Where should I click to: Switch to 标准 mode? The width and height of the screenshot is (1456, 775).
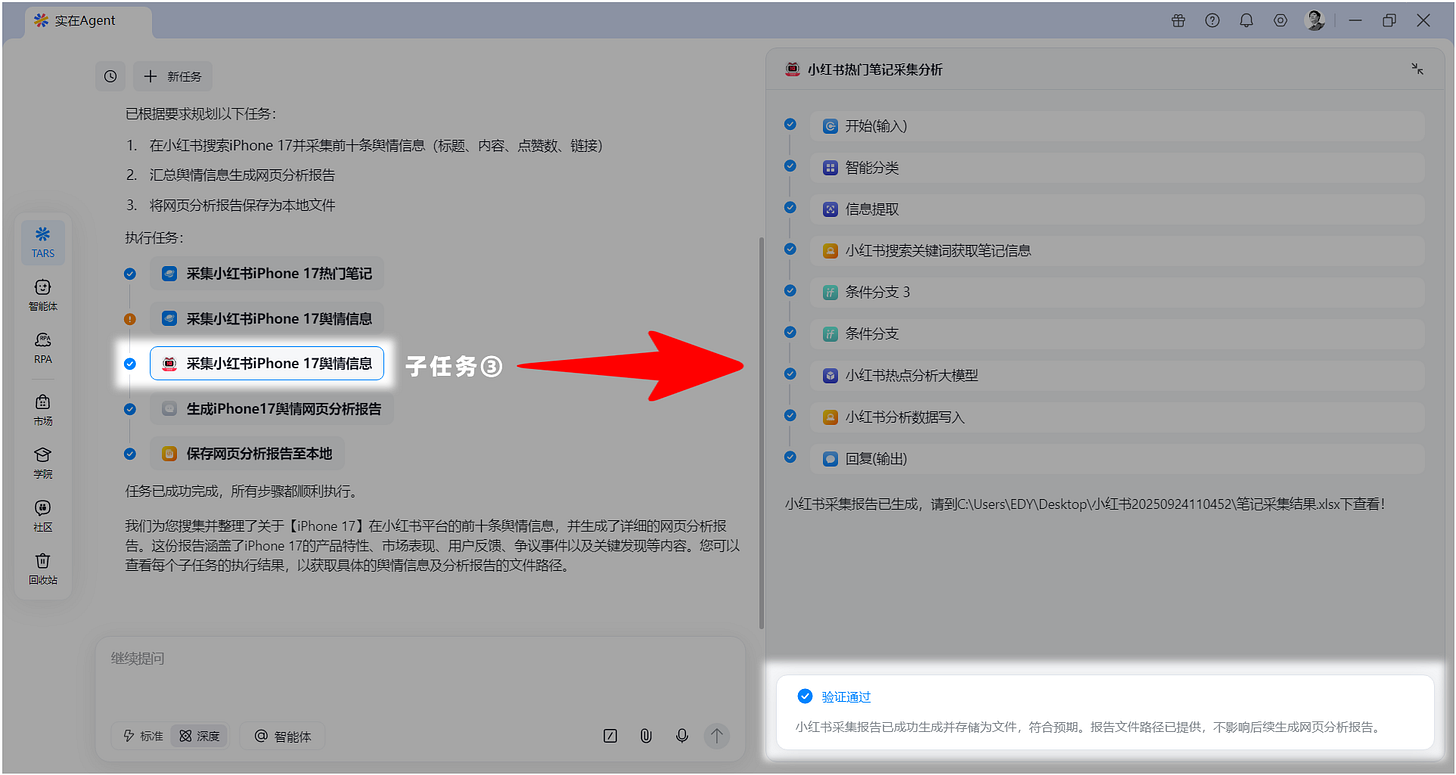(142, 736)
